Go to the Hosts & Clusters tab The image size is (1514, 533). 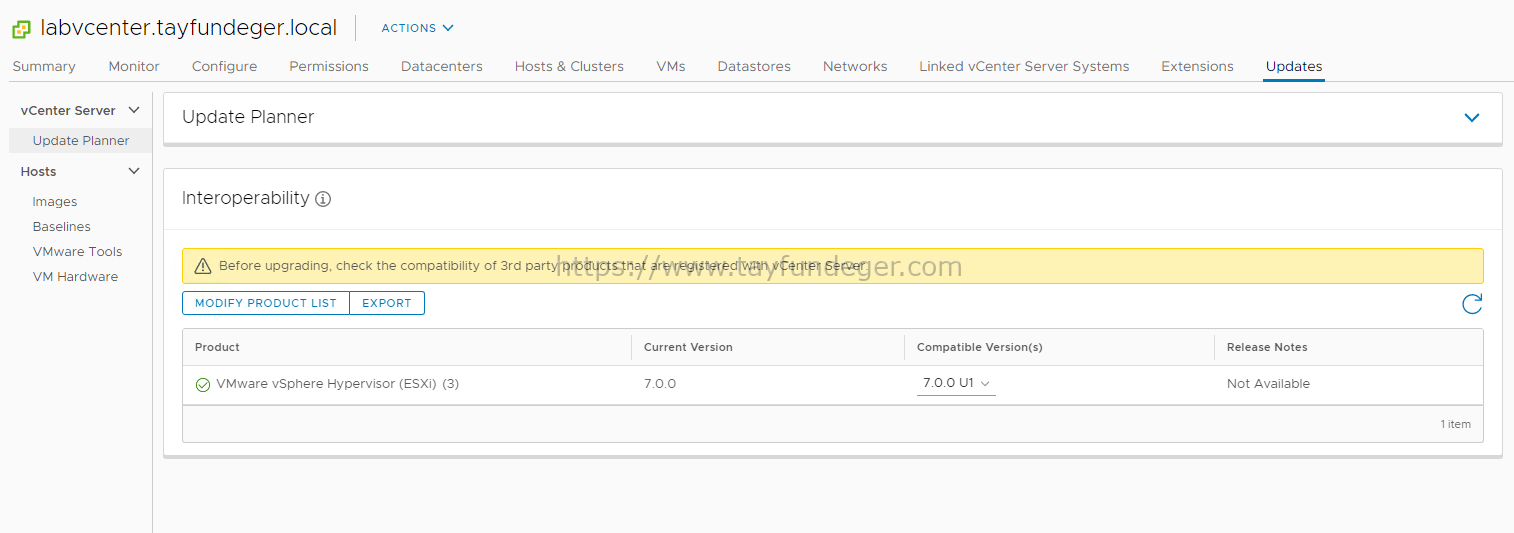pos(569,66)
